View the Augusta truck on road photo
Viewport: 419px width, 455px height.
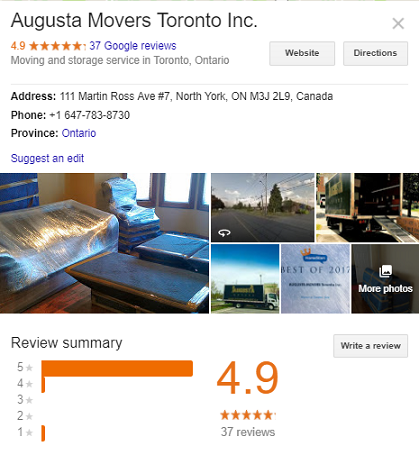click(x=245, y=279)
